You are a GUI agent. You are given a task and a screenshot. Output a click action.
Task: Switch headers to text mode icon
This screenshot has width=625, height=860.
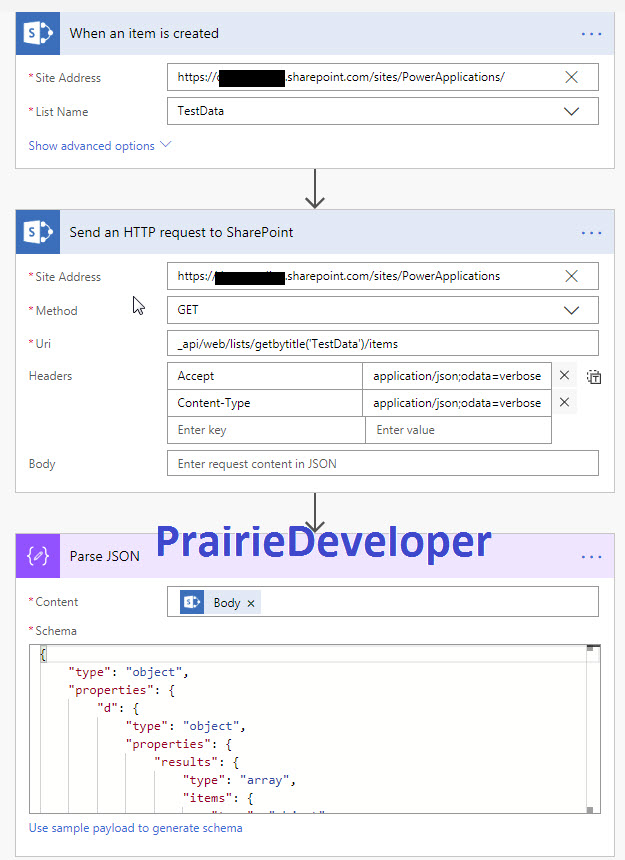[594, 377]
